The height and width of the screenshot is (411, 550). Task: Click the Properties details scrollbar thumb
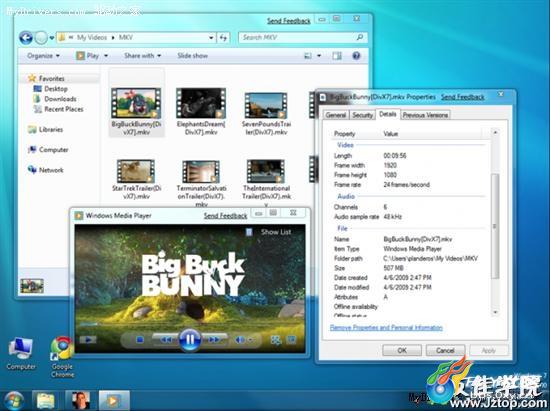click(x=495, y=226)
